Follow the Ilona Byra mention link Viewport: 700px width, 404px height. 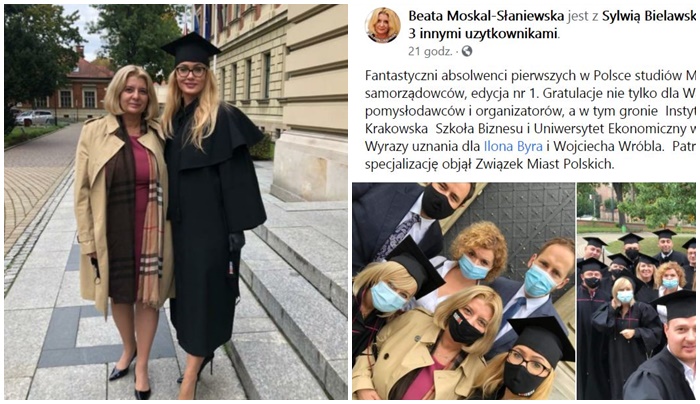tap(513, 146)
